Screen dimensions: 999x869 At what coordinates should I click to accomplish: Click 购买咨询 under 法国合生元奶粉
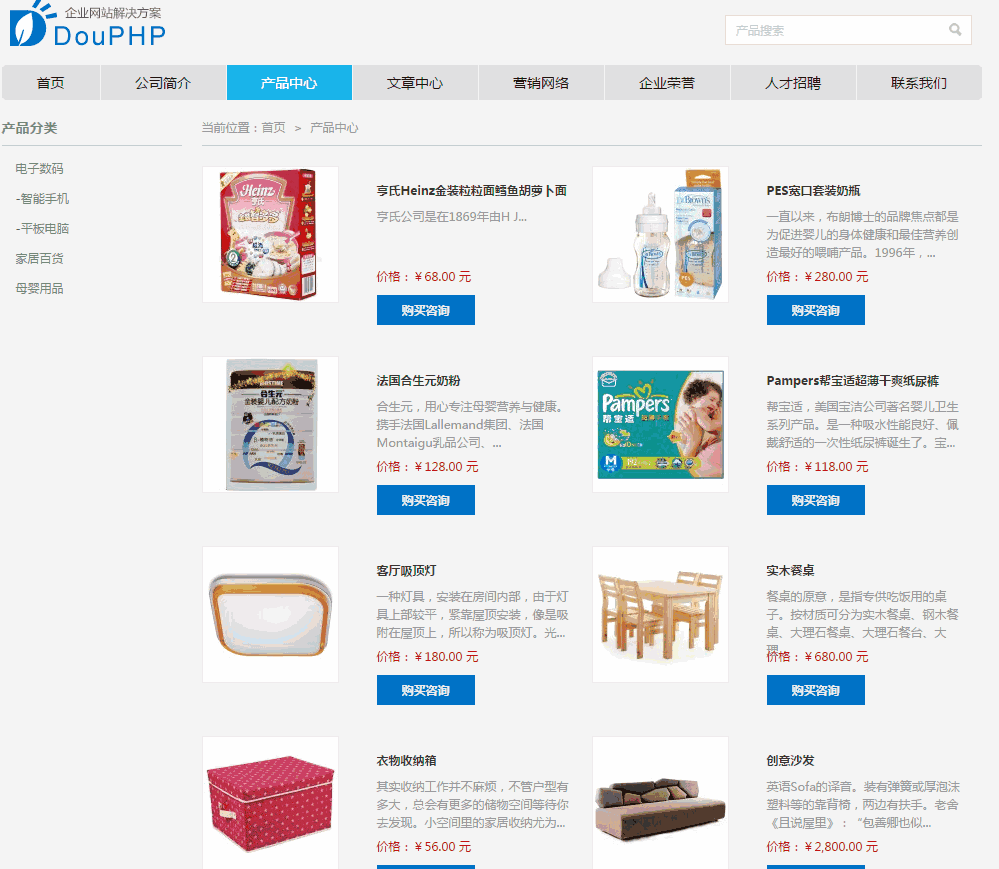click(x=426, y=500)
